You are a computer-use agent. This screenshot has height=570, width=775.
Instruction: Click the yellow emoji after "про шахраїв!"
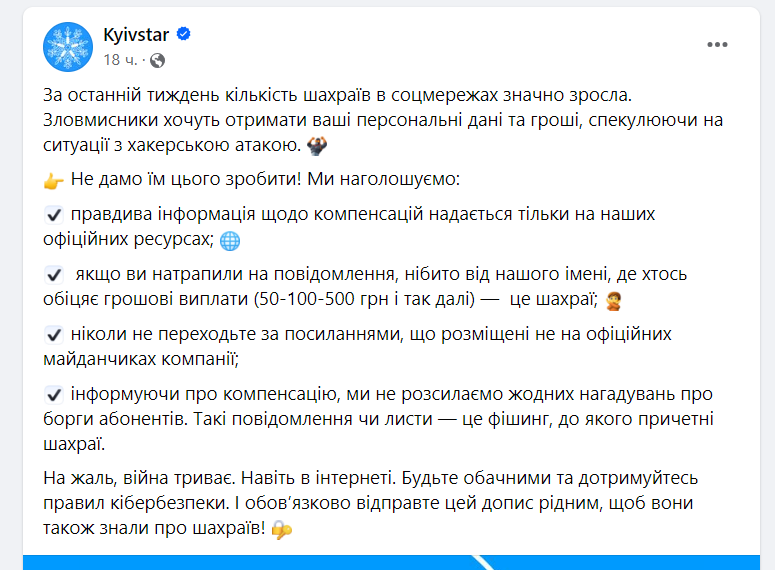tap(282, 529)
